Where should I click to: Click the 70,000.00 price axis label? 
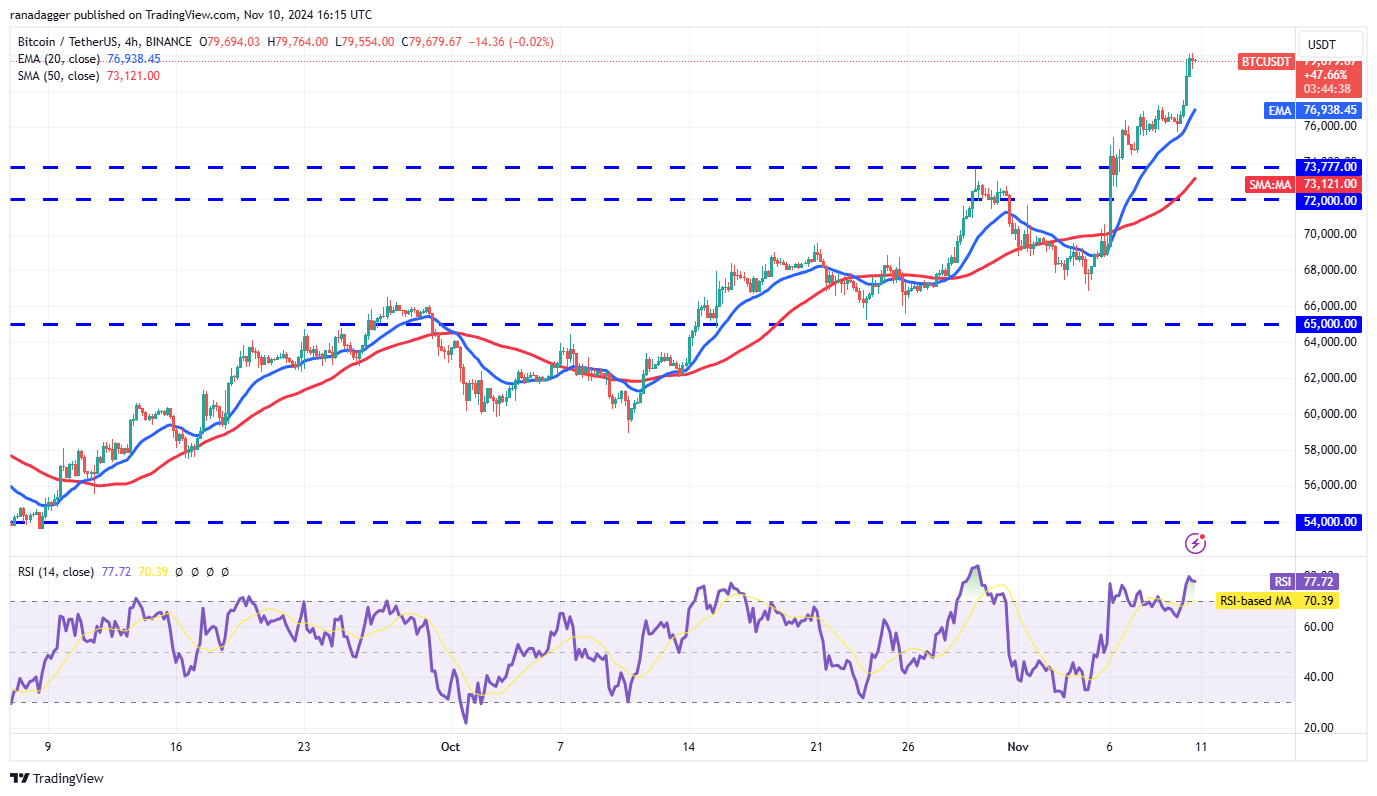[x=1329, y=234]
